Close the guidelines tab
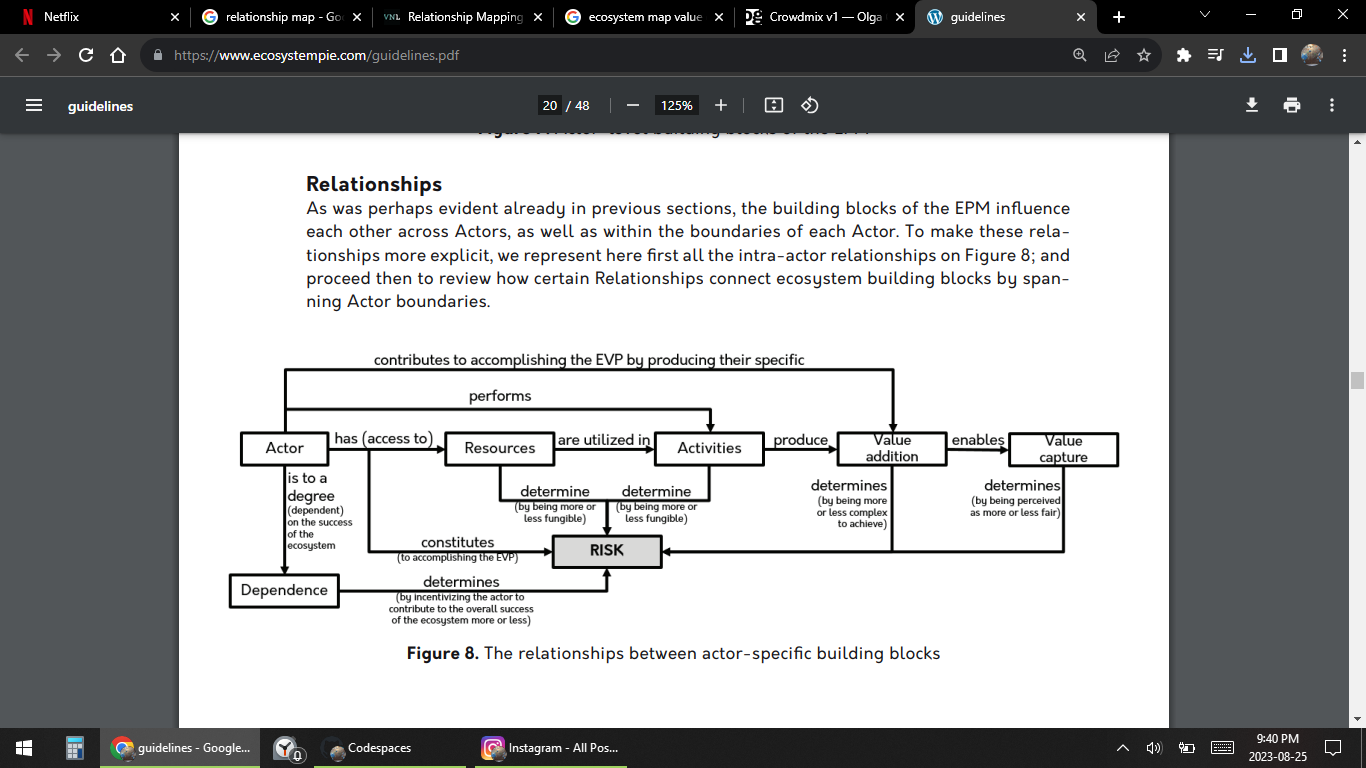The image size is (1366, 768). [1080, 17]
